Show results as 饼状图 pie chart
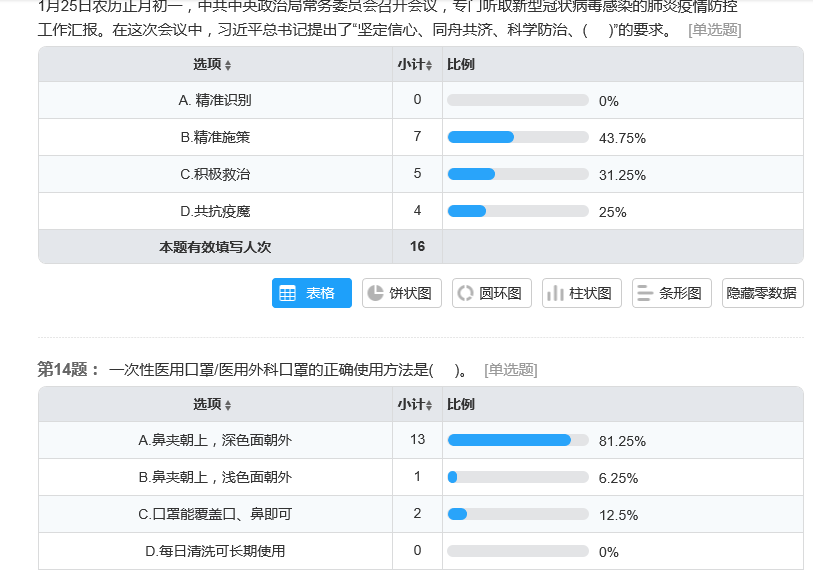Viewport: 813px width, 570px height. click(x=402, y=293)
